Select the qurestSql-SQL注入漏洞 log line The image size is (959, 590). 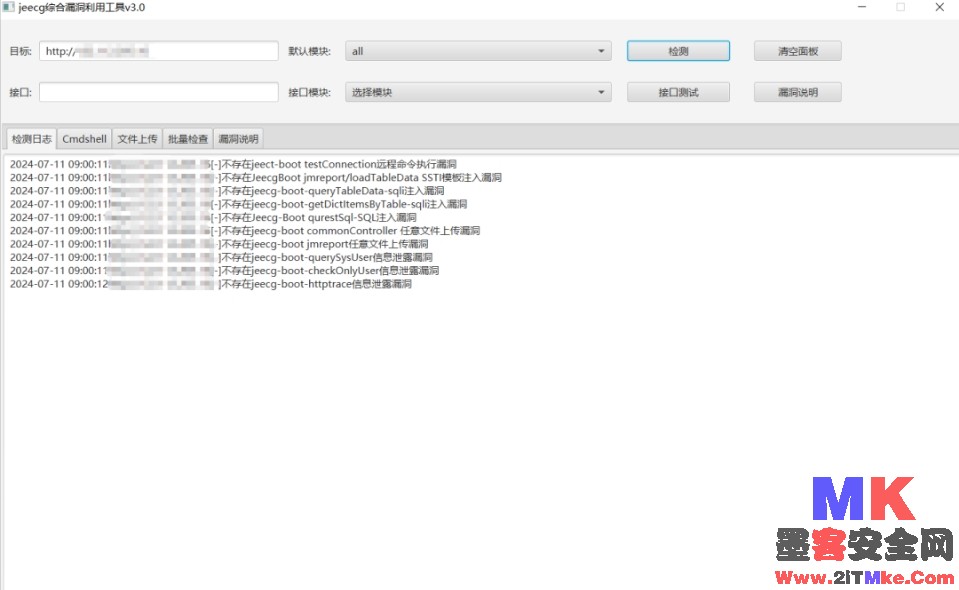point(213,218)
